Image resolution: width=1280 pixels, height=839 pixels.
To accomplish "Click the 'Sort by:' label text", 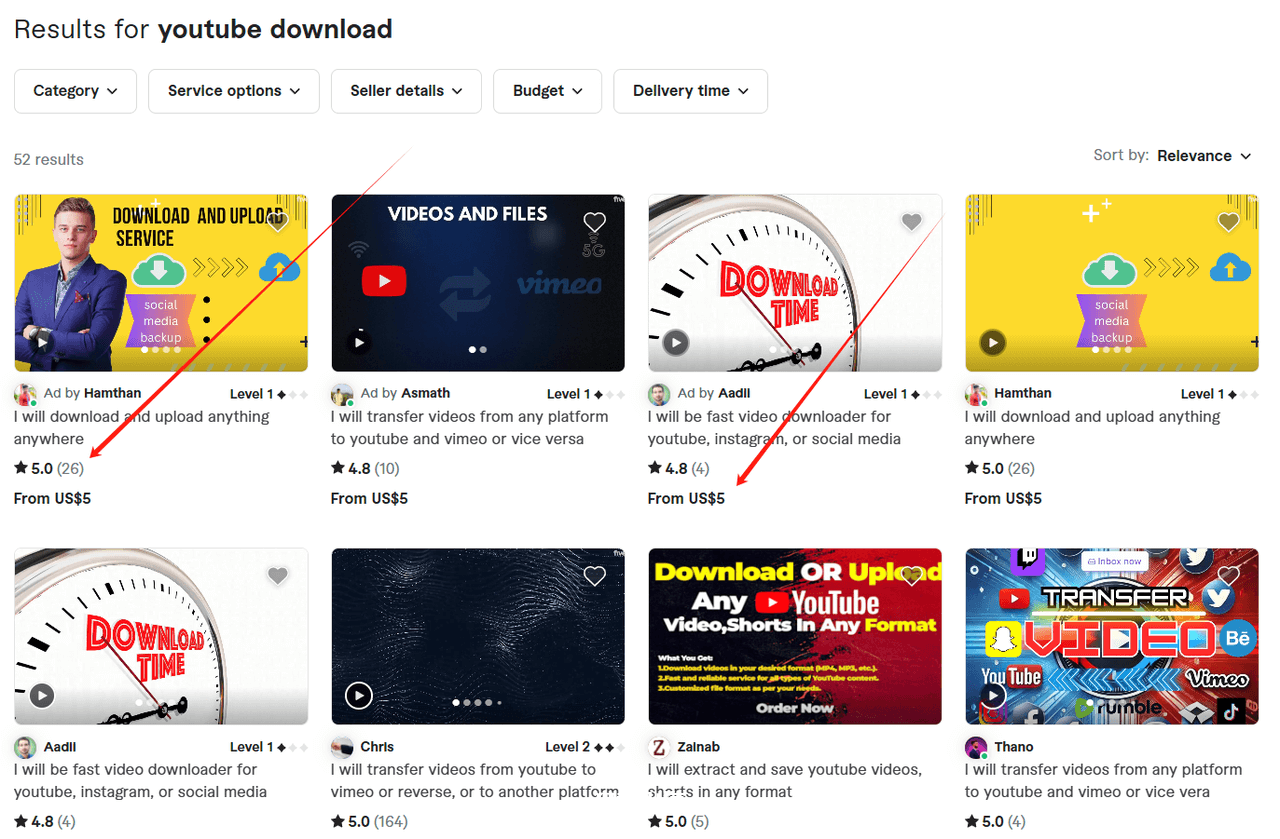I will click(1122, 155).
